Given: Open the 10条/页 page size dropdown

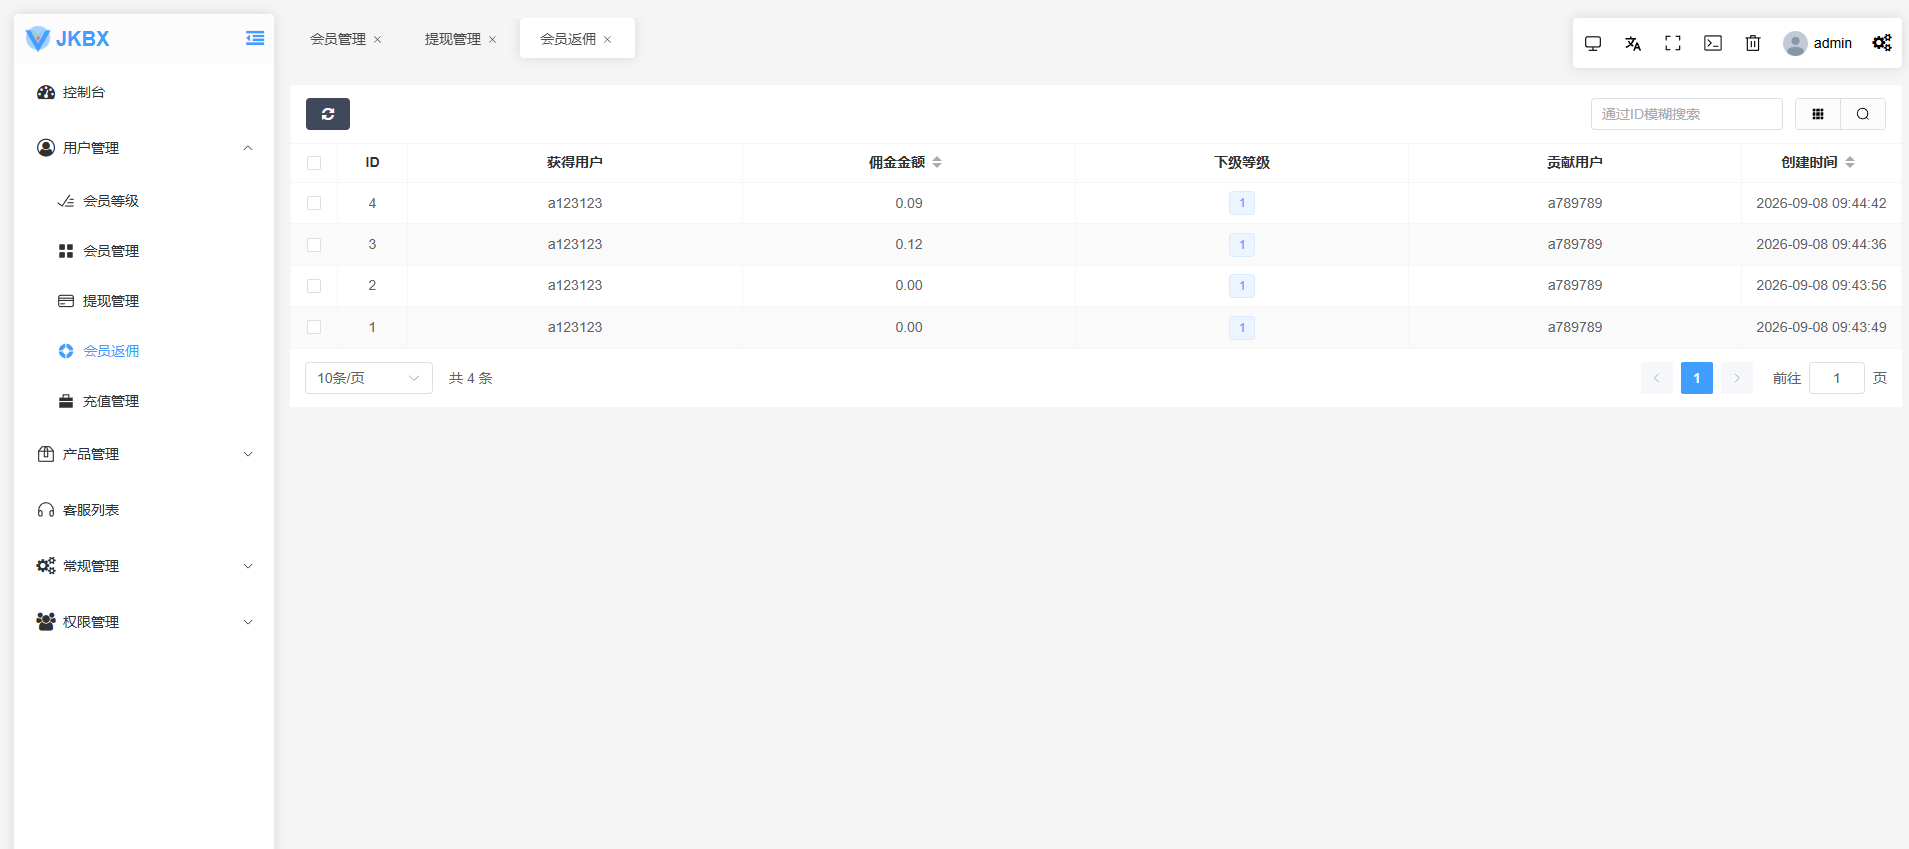Looking at the screenshot, I should pyautogui.click(x=369, y=378).
